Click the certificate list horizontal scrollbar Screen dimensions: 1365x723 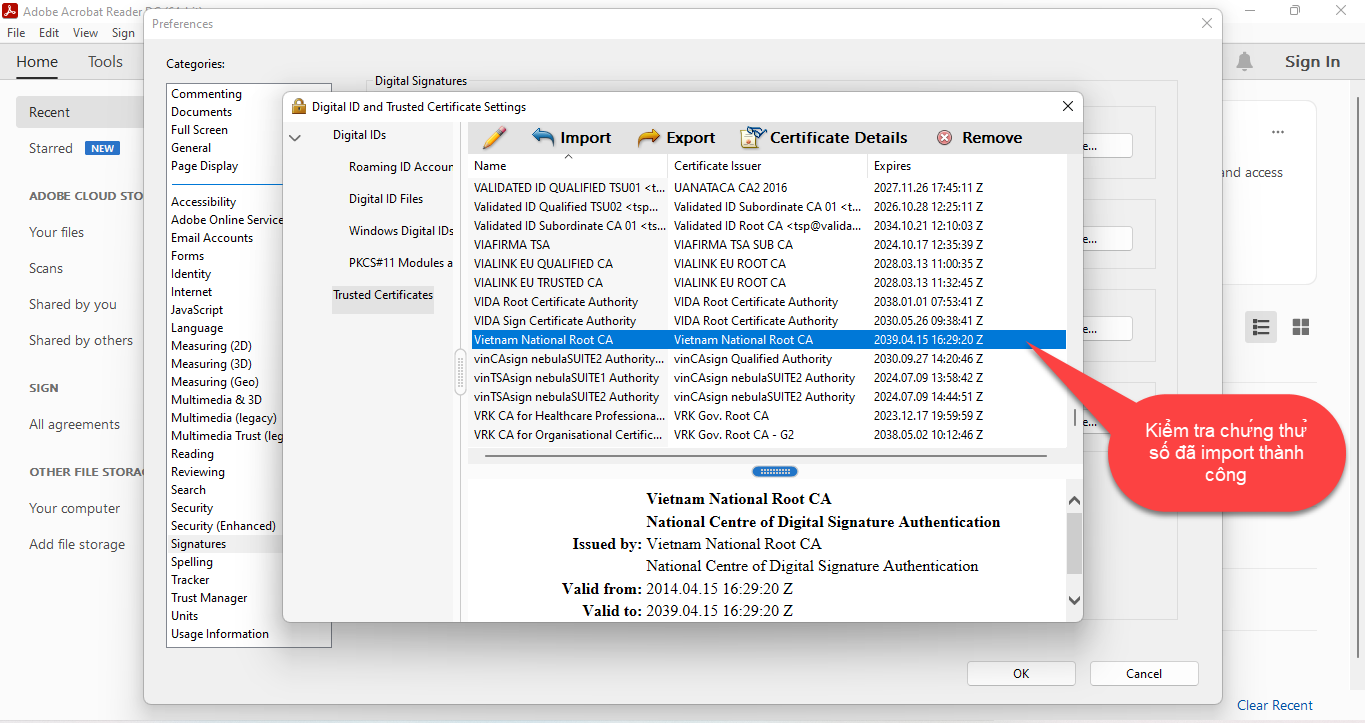pos(766,456)
